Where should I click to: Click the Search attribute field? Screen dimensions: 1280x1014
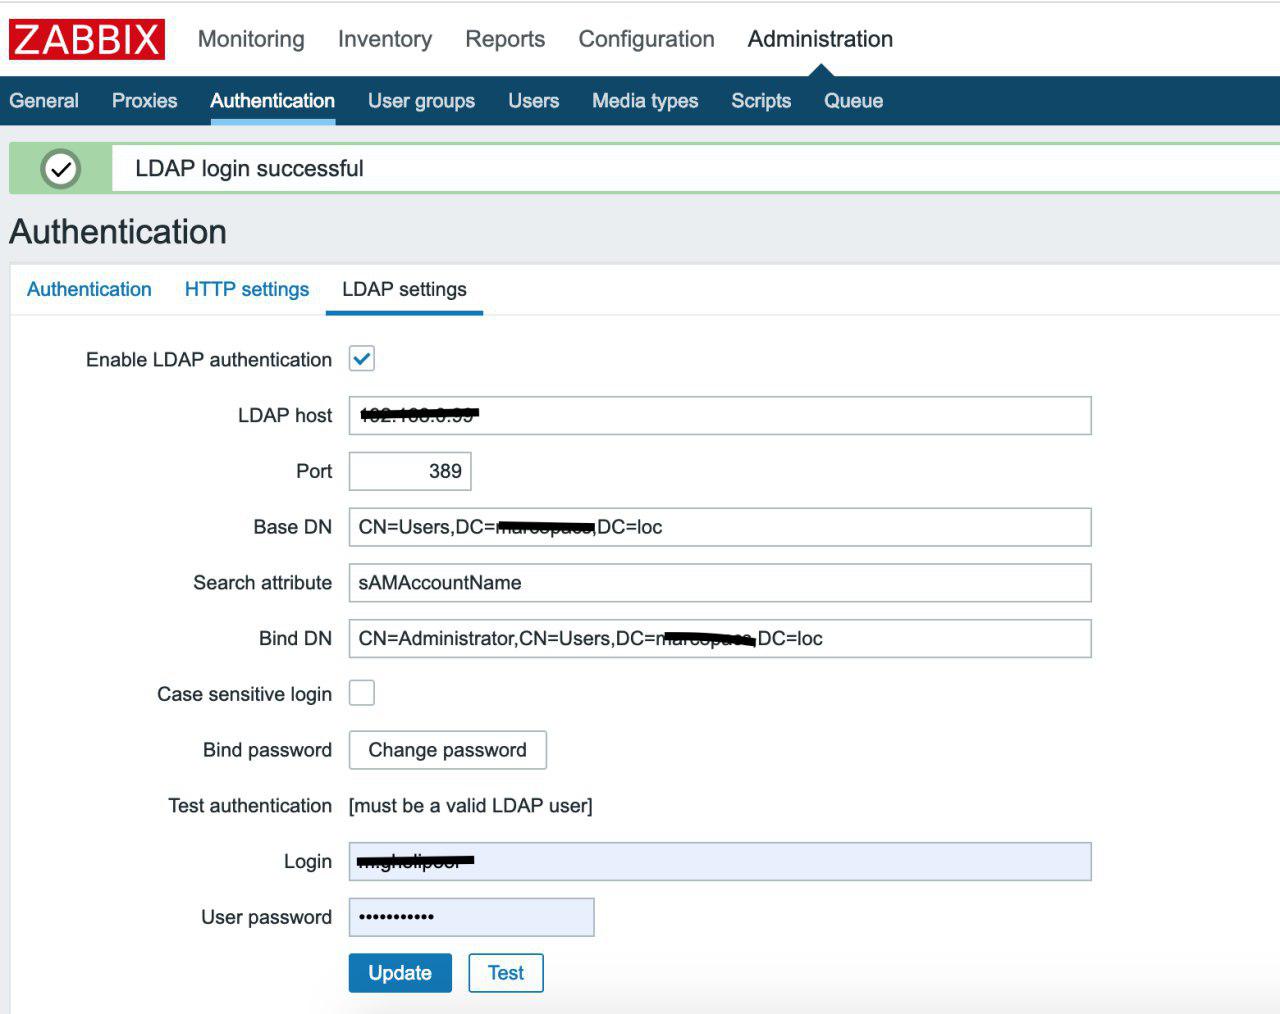pyautogui.click(x=720, y=583)
